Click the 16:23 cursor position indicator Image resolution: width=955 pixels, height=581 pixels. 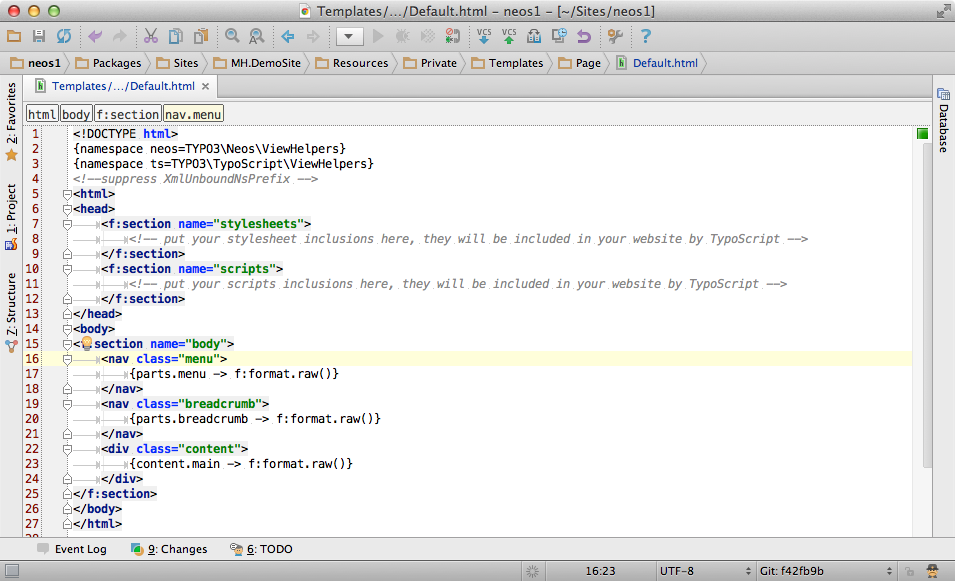click(601, 571)
